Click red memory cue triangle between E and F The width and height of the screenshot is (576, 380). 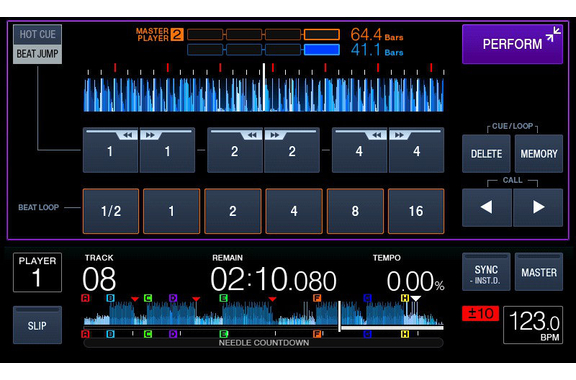click(272, 299)
